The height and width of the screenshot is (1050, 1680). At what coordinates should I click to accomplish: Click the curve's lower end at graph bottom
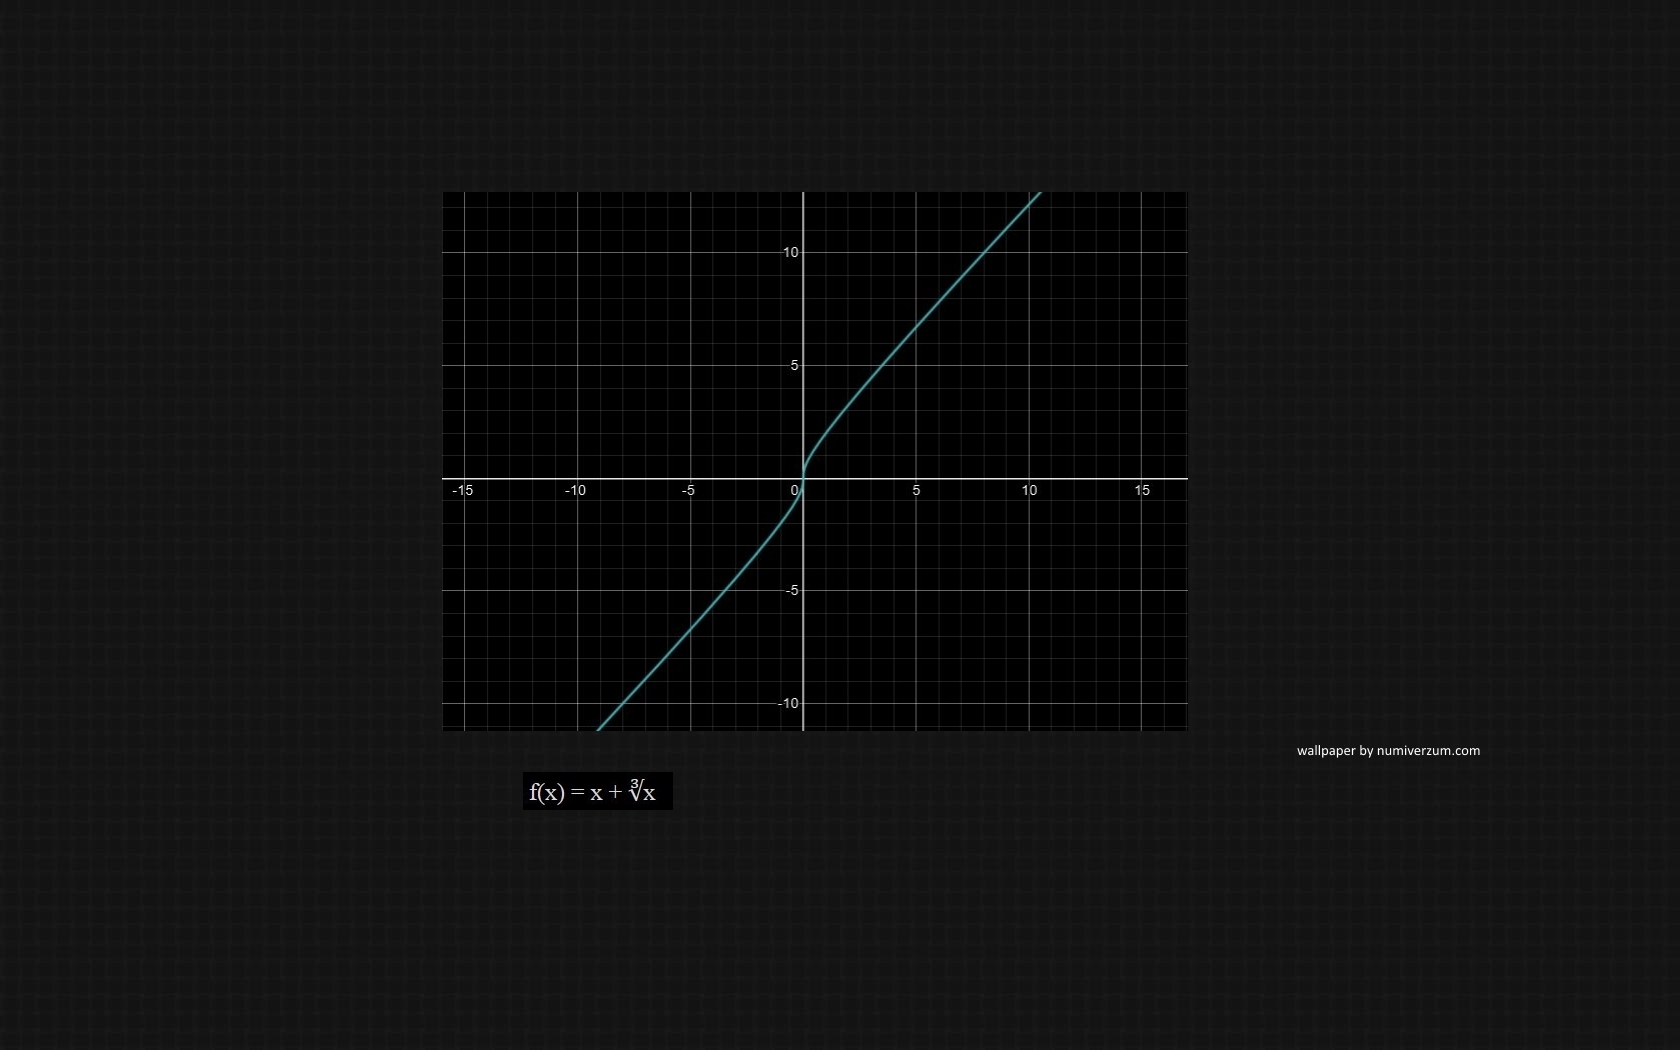[x=599, y=728]
